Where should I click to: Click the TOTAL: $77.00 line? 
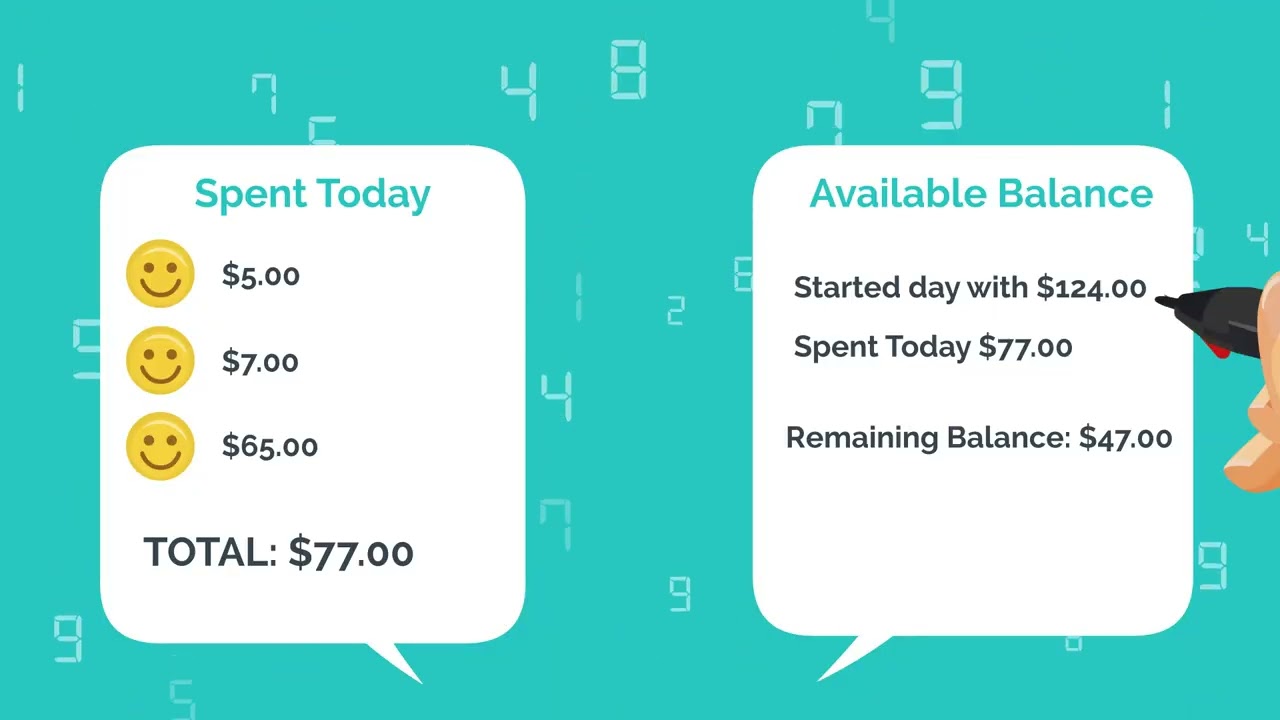(278, 552)
